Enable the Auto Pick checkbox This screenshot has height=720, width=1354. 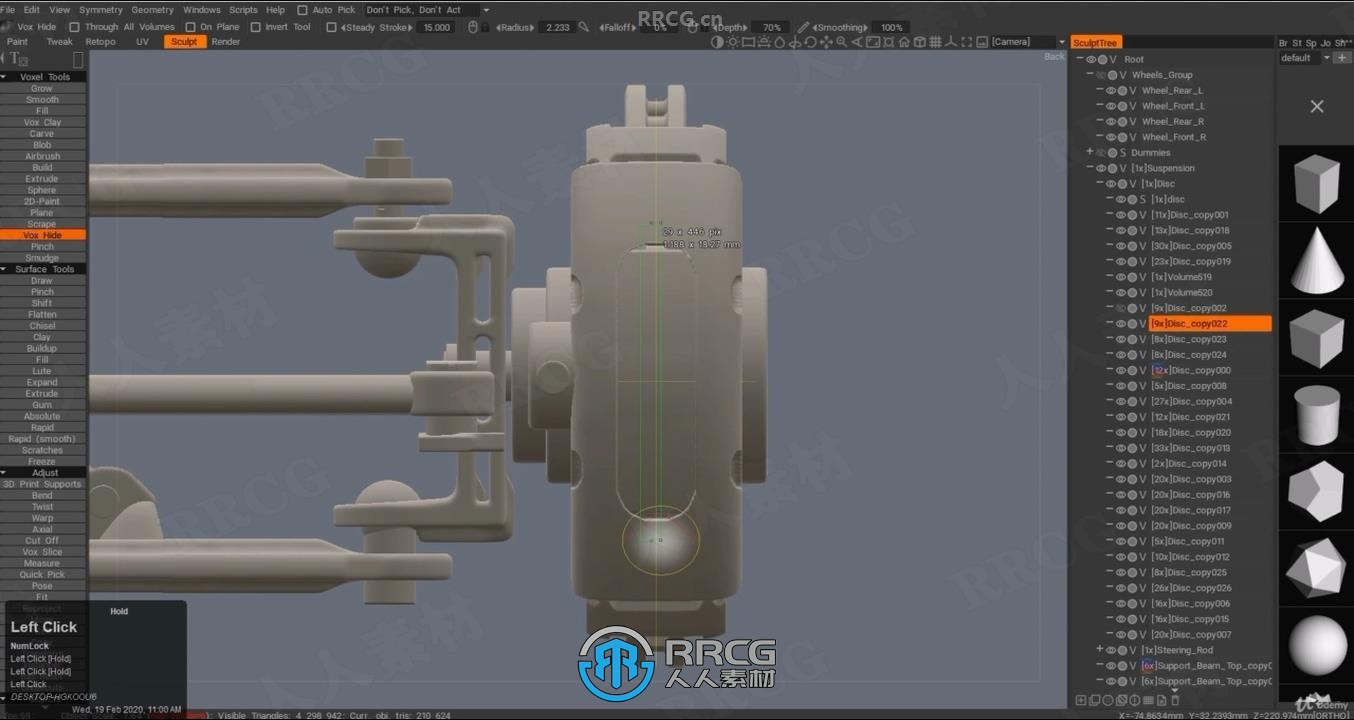click(302, 10)
